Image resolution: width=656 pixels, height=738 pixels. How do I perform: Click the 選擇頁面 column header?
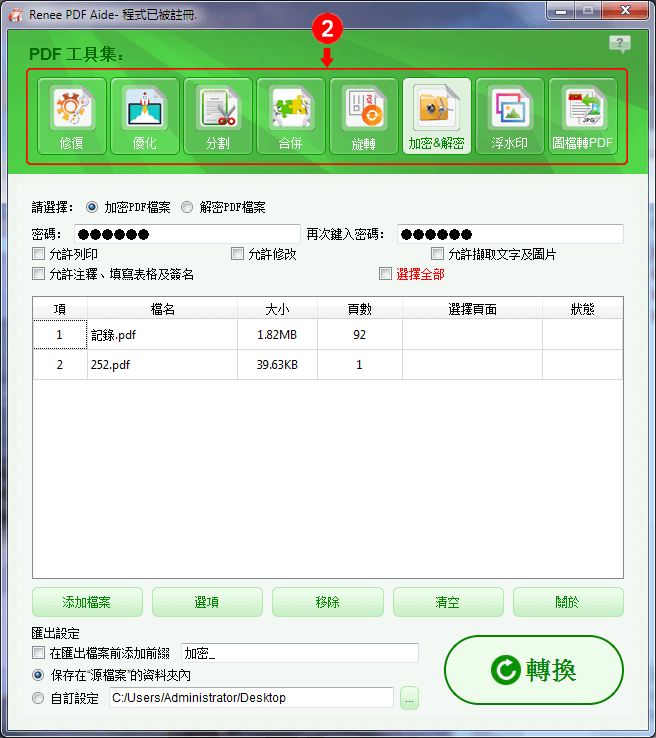click(472, 309)
